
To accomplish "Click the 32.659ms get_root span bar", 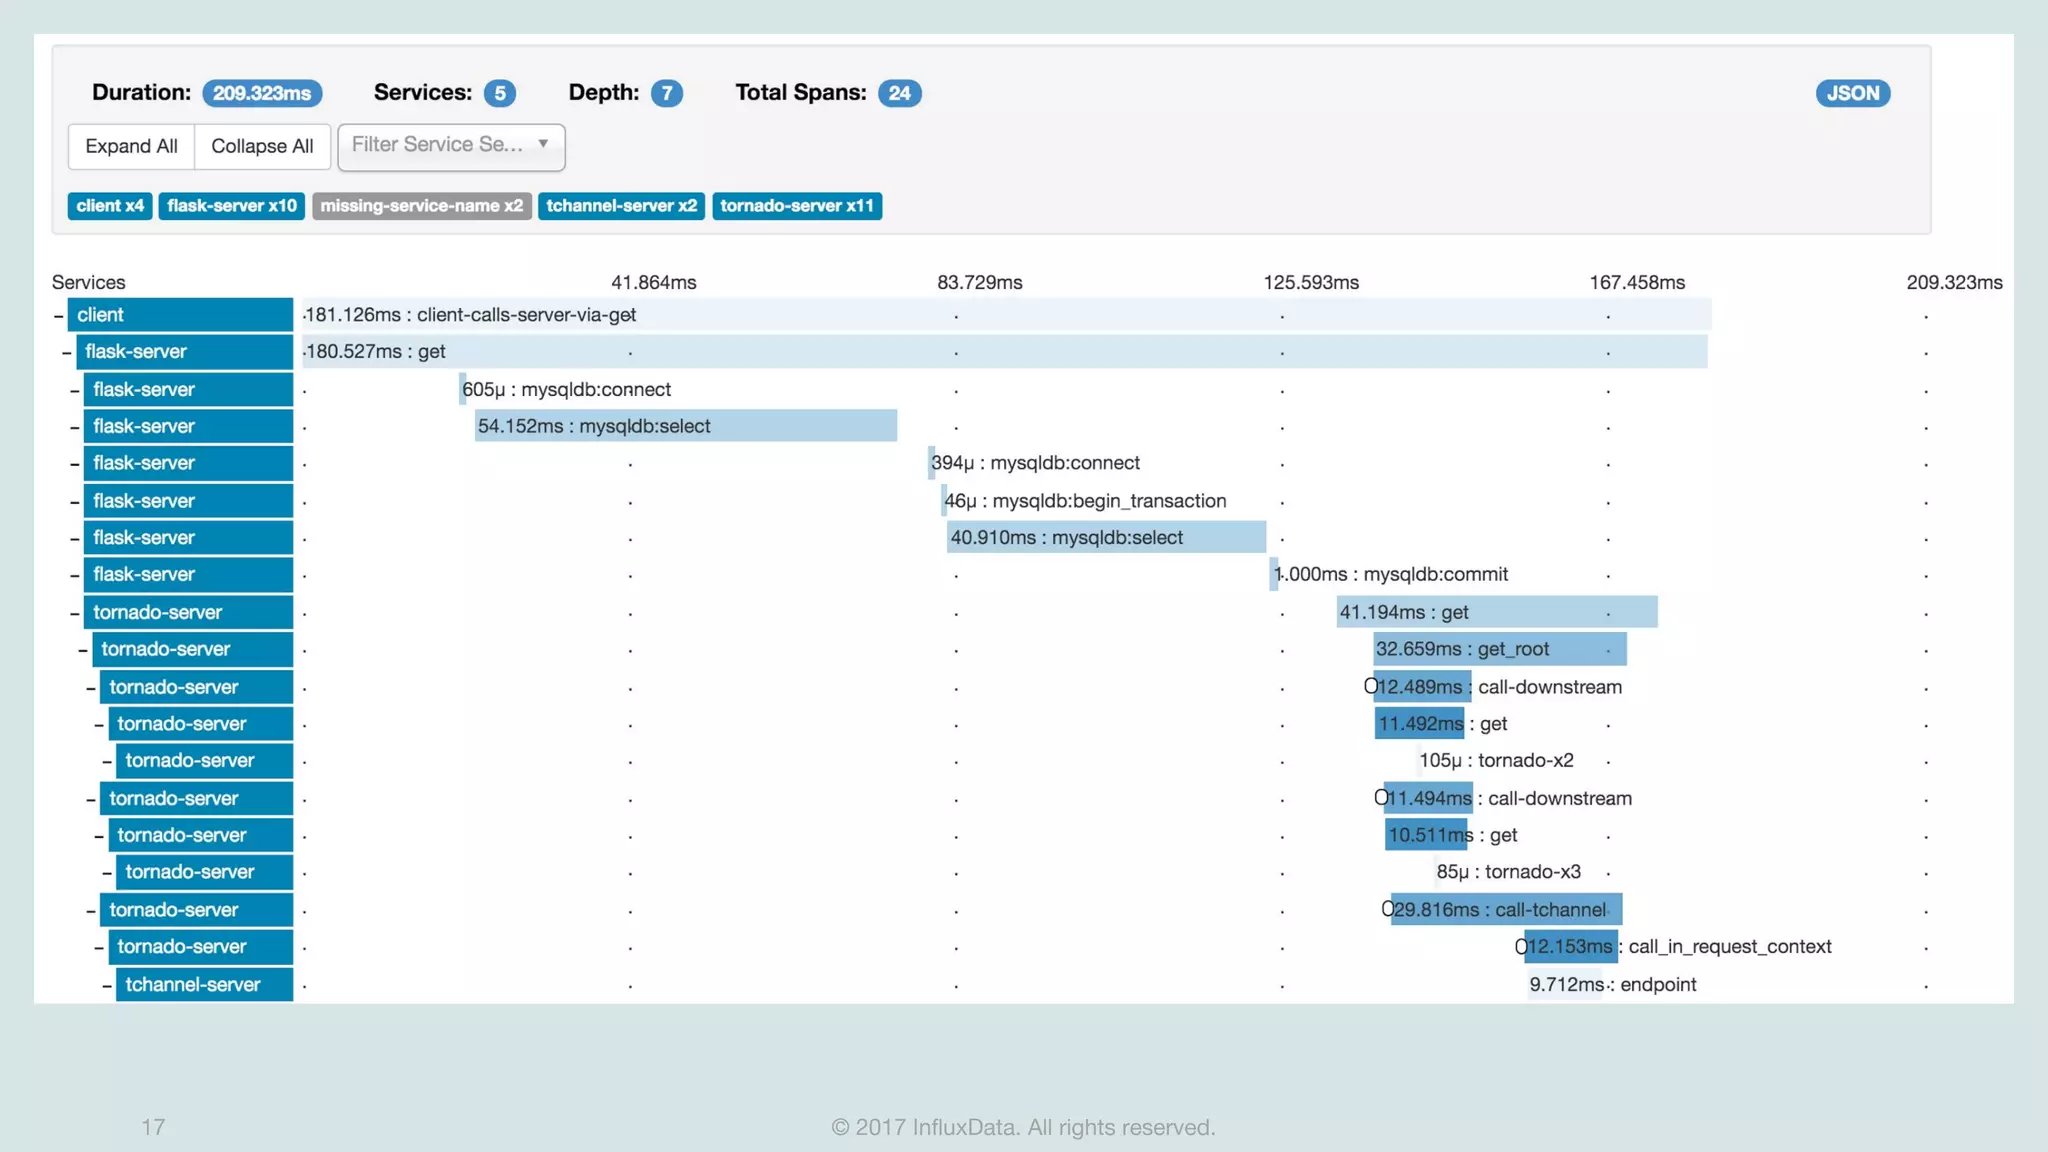I will point(1498,649).
